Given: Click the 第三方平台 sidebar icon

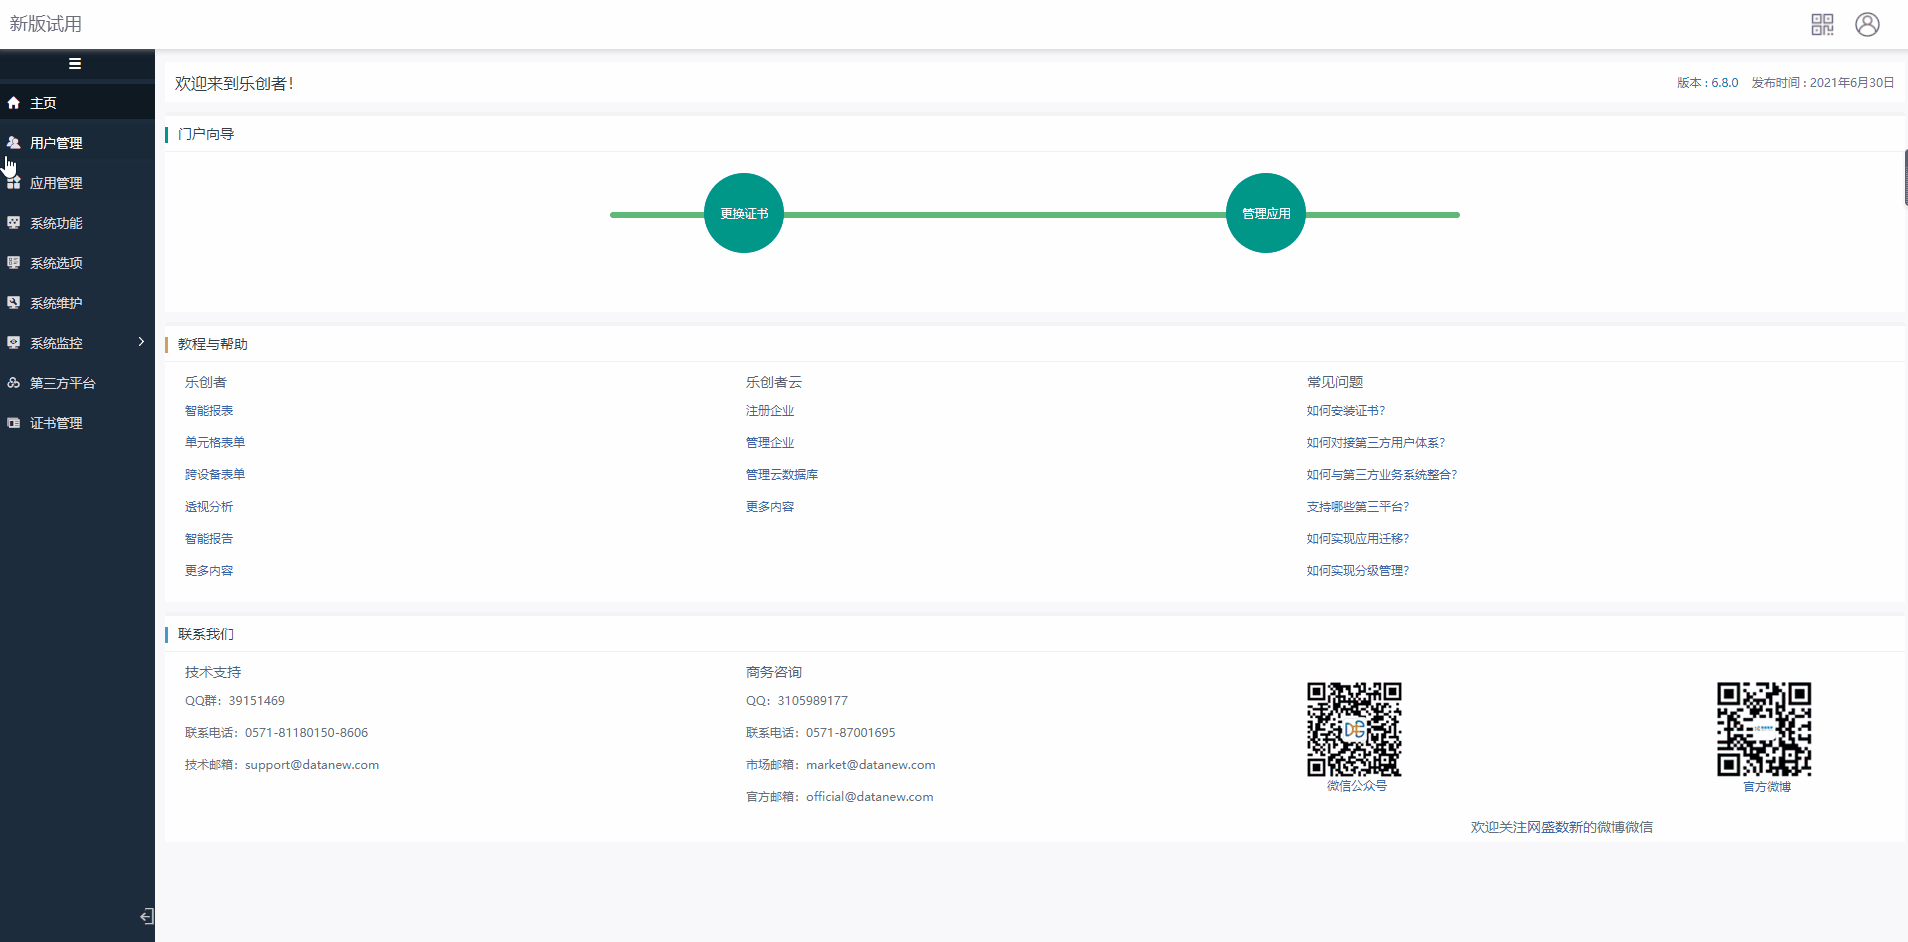Looking at the screenshot, I should click(x=14, y=383).
